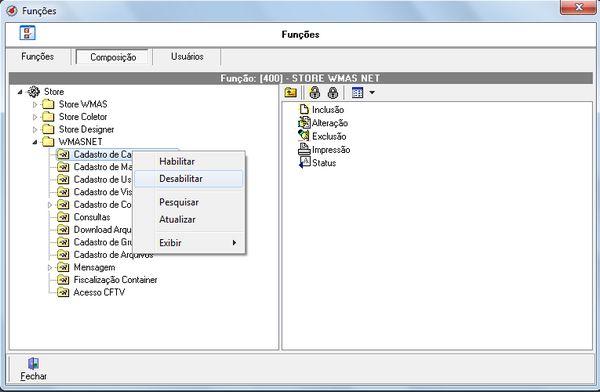This screenshot has width=600, height=392.
Task: Expand the Cadastro de Co node
Action: pyautogui.click(x=50, y=205)
